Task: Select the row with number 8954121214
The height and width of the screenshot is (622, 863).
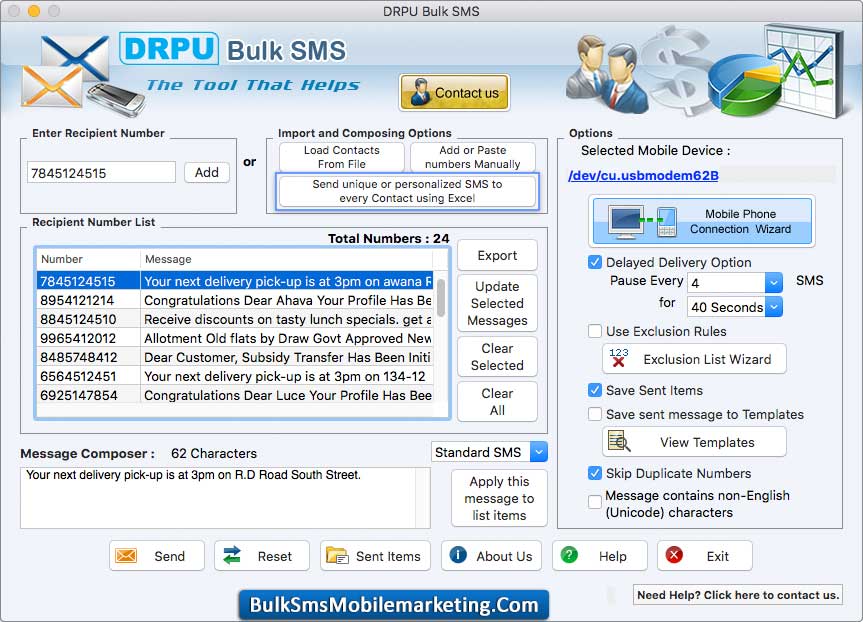Action: (x=235, y=300)
